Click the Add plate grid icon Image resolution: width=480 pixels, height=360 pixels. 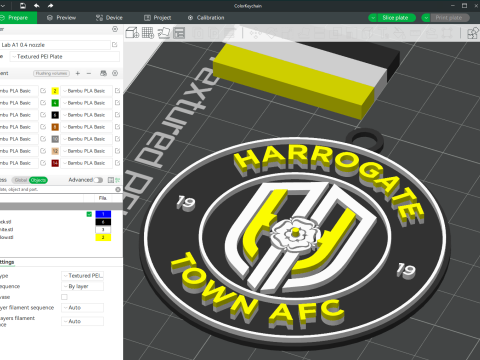click(x=148, y=33)
